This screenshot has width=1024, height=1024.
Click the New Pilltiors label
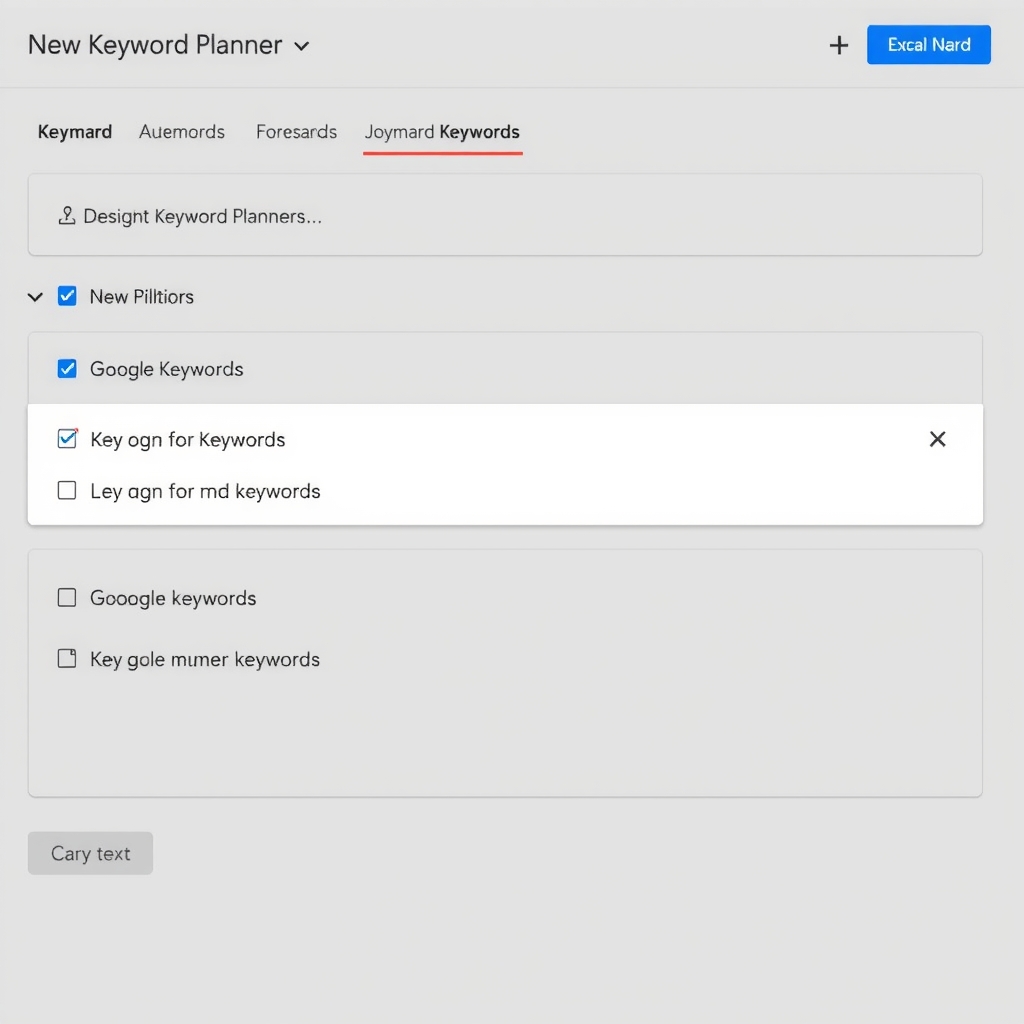coord(142,296)
